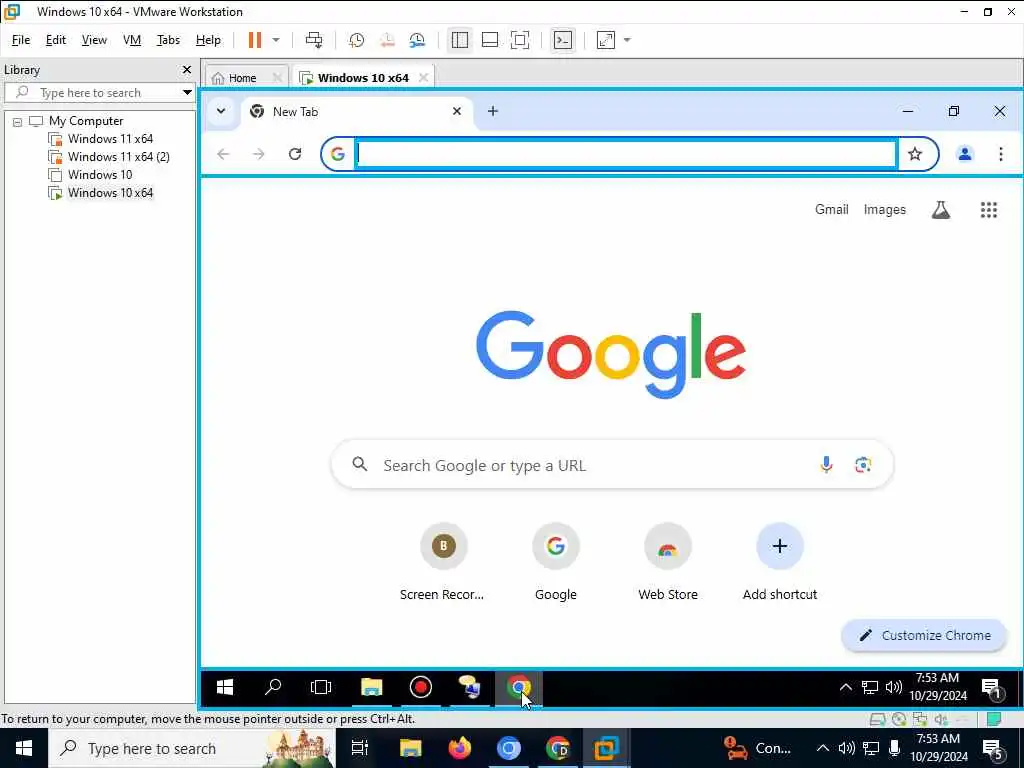Screen dimensions: 1024x768
Task: Collapse the My Computer tree node
Action: 18,121
